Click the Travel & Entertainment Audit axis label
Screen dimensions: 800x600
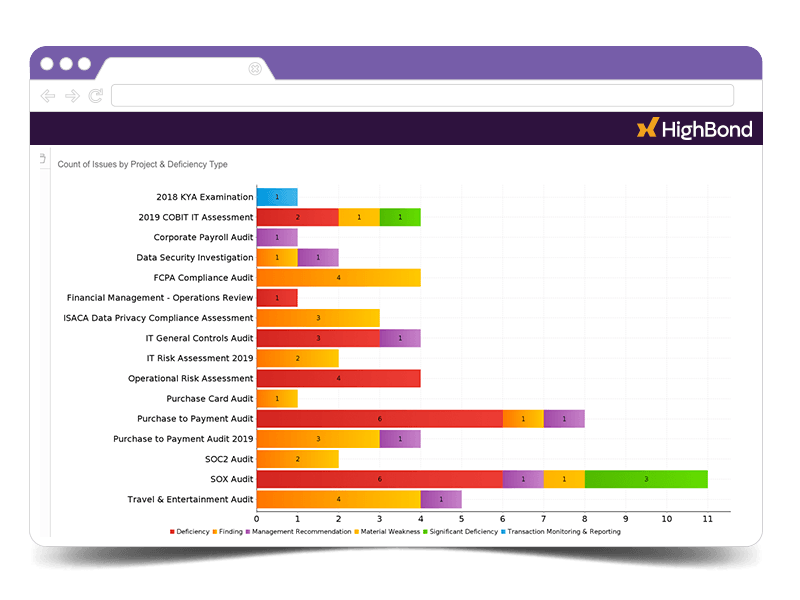coord(190,499)
